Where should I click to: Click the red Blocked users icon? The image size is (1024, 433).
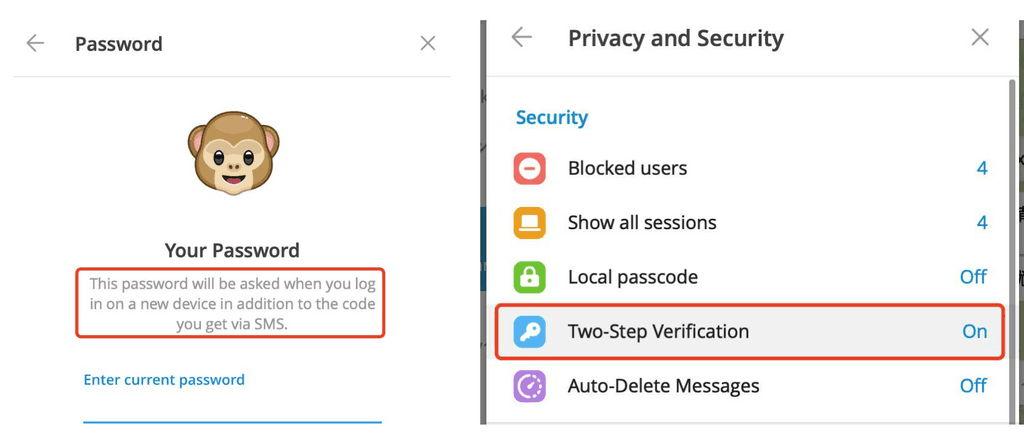pos(529,168)
